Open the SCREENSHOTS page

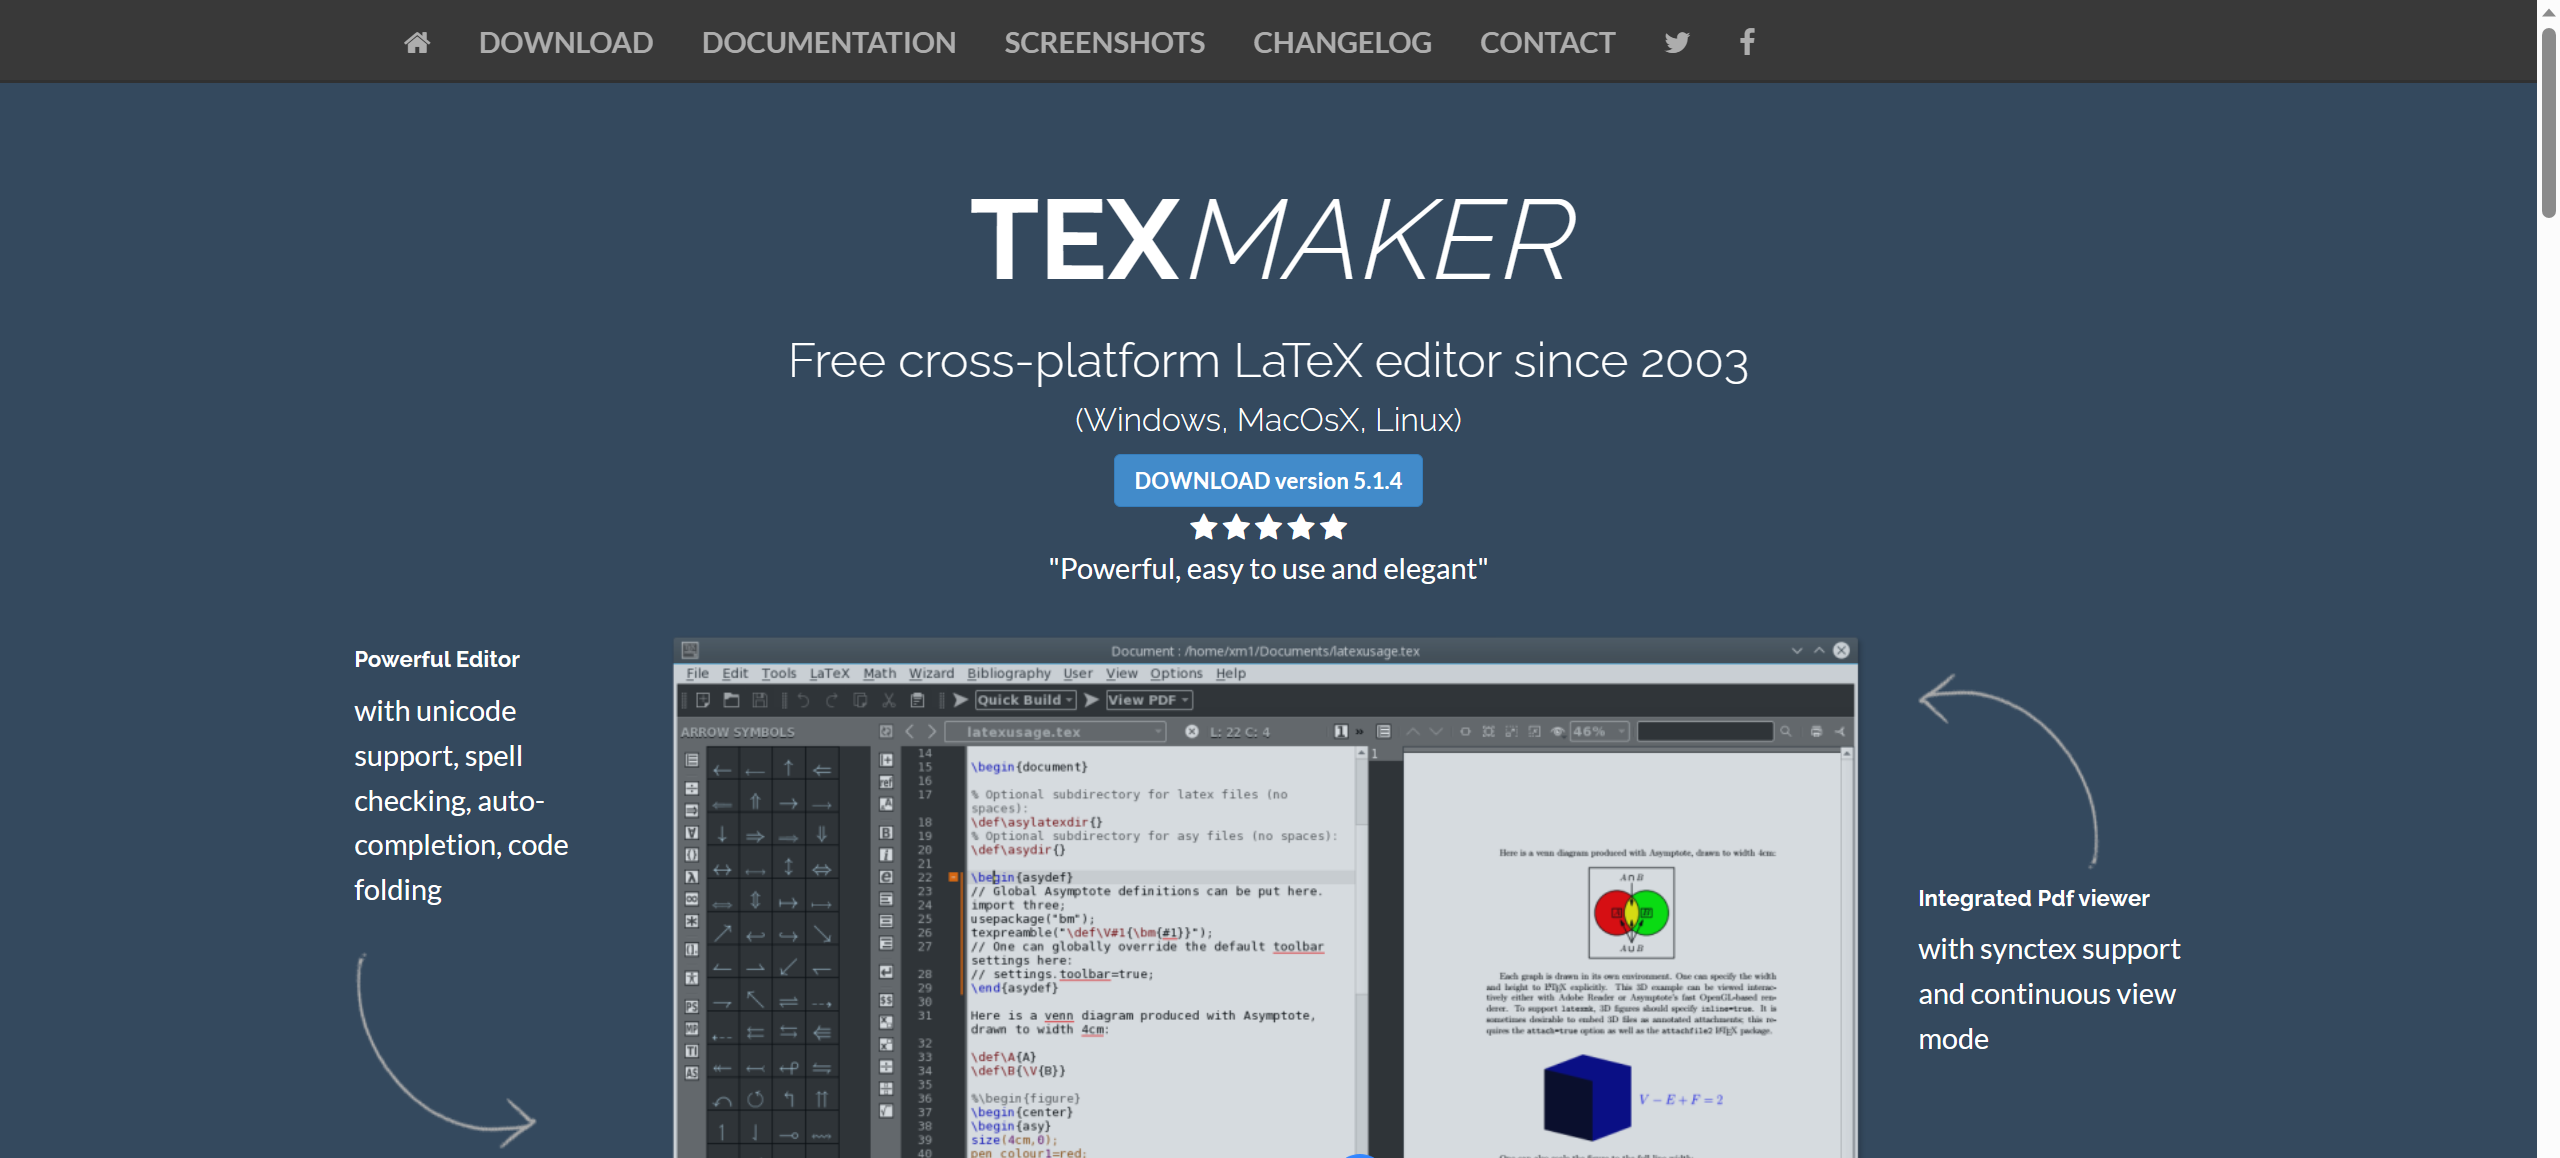(x=1105, y=42)
